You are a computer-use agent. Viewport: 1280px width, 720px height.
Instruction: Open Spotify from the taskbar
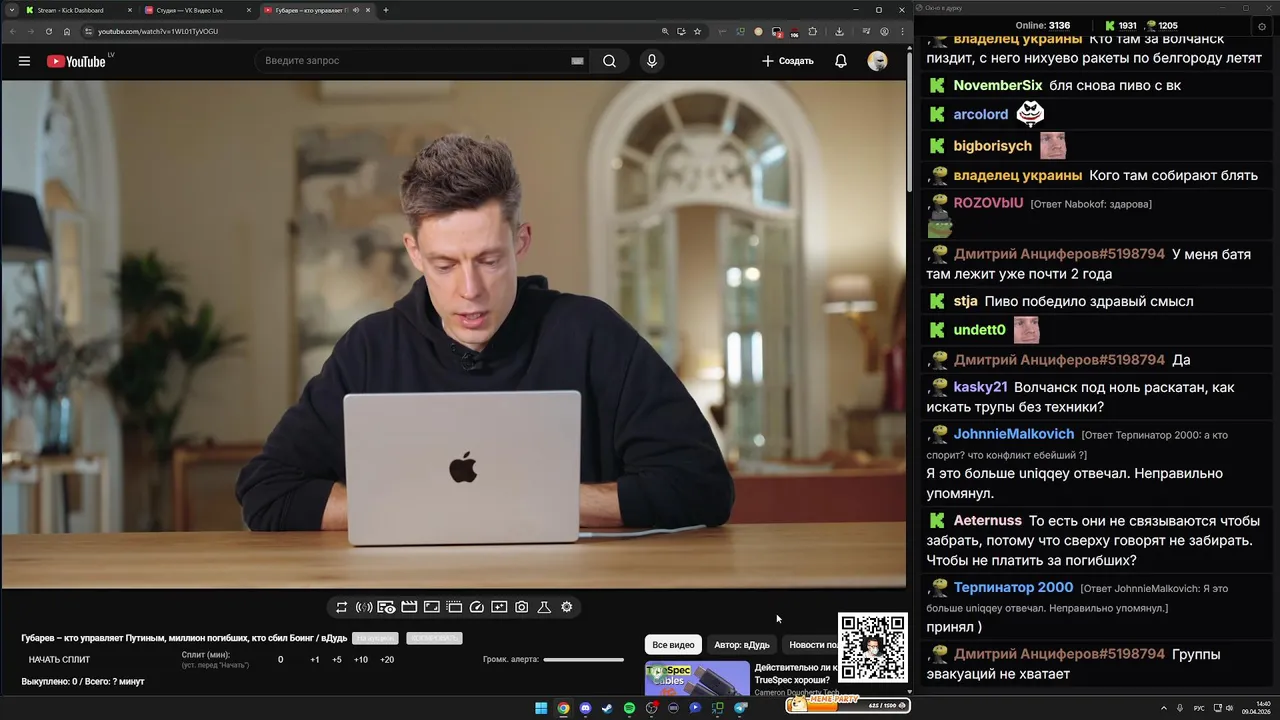pyautogui.click(x=629, y=708)
